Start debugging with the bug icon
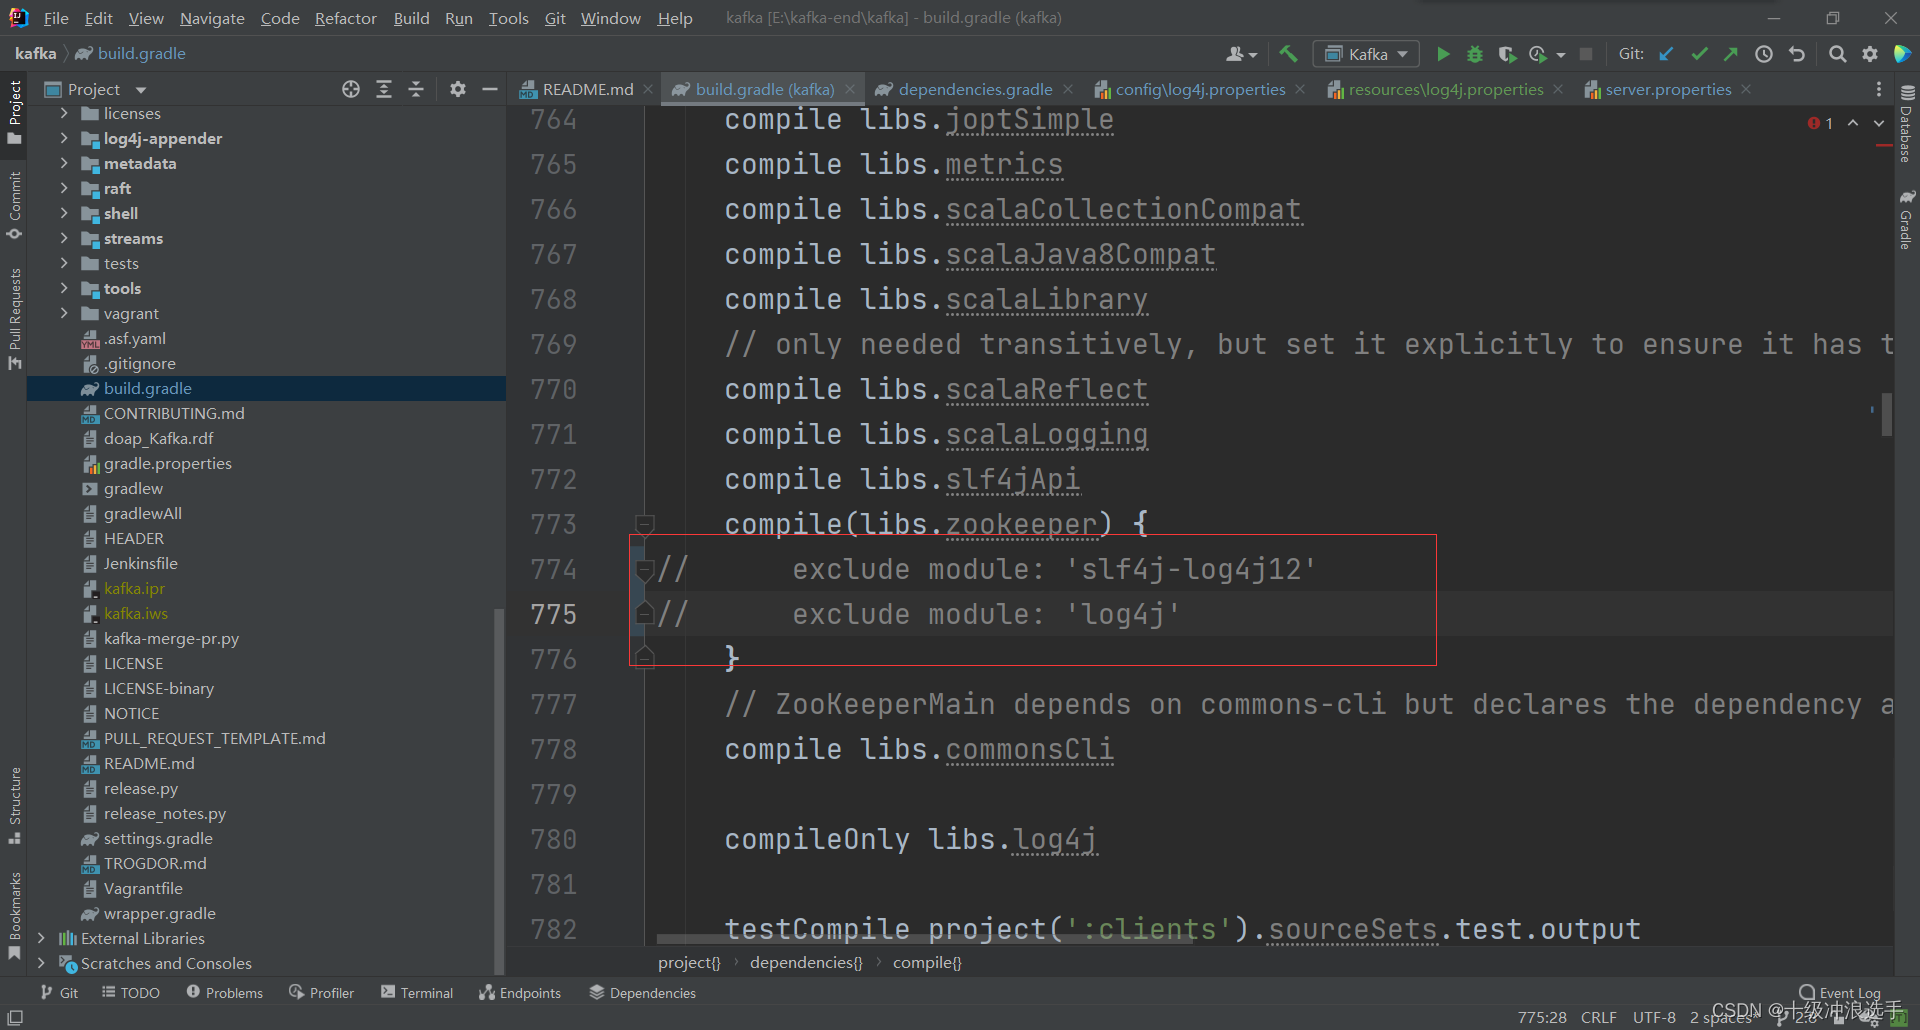 point(1475,54)
